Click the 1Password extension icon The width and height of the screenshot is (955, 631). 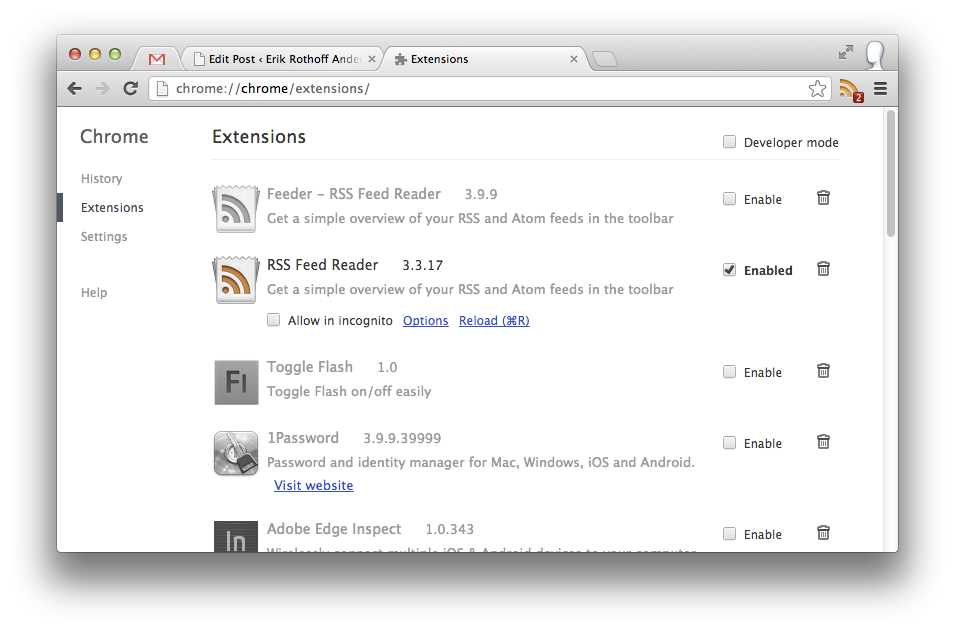coord(236,453)
